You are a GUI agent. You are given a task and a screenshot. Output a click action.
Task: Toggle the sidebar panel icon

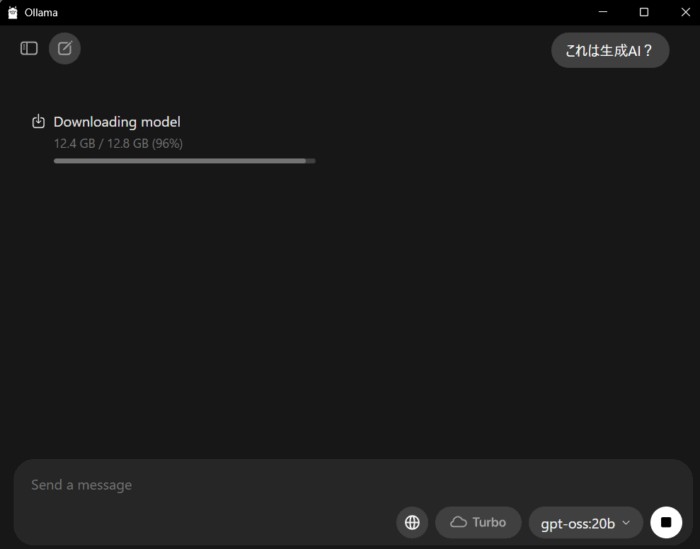tap(29, 48)
